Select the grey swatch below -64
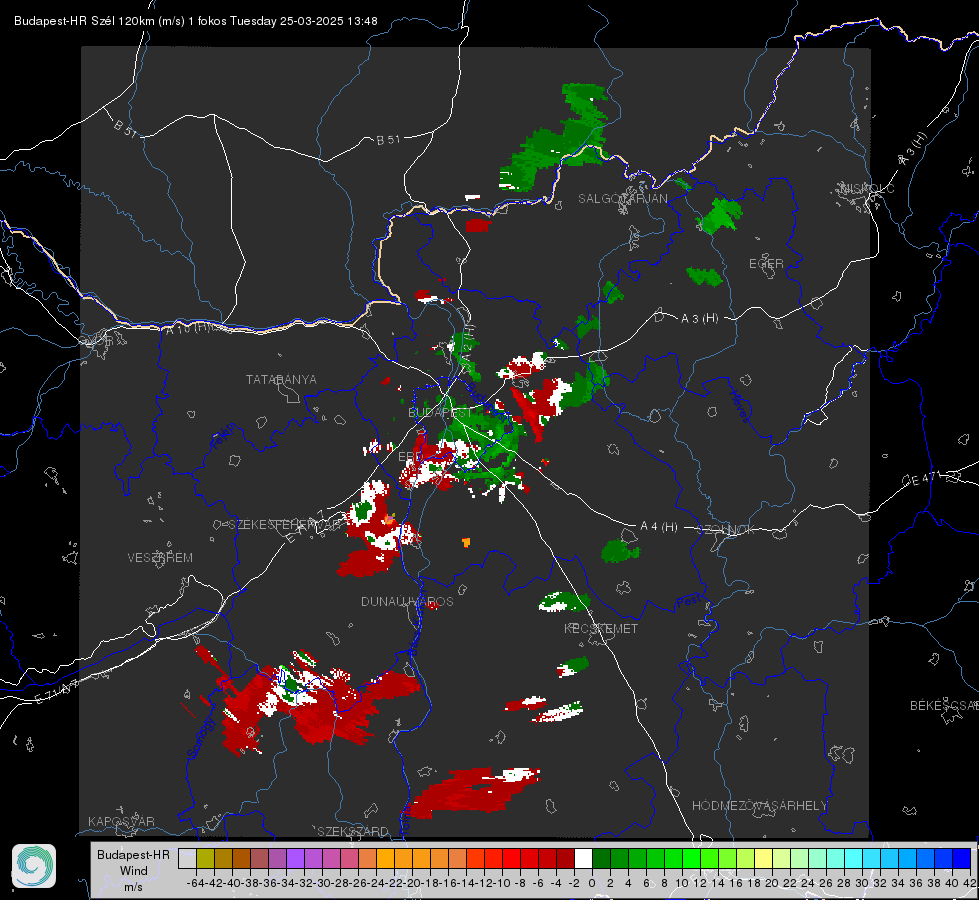The height and width of the screenshot is (900, 979). 187,858
